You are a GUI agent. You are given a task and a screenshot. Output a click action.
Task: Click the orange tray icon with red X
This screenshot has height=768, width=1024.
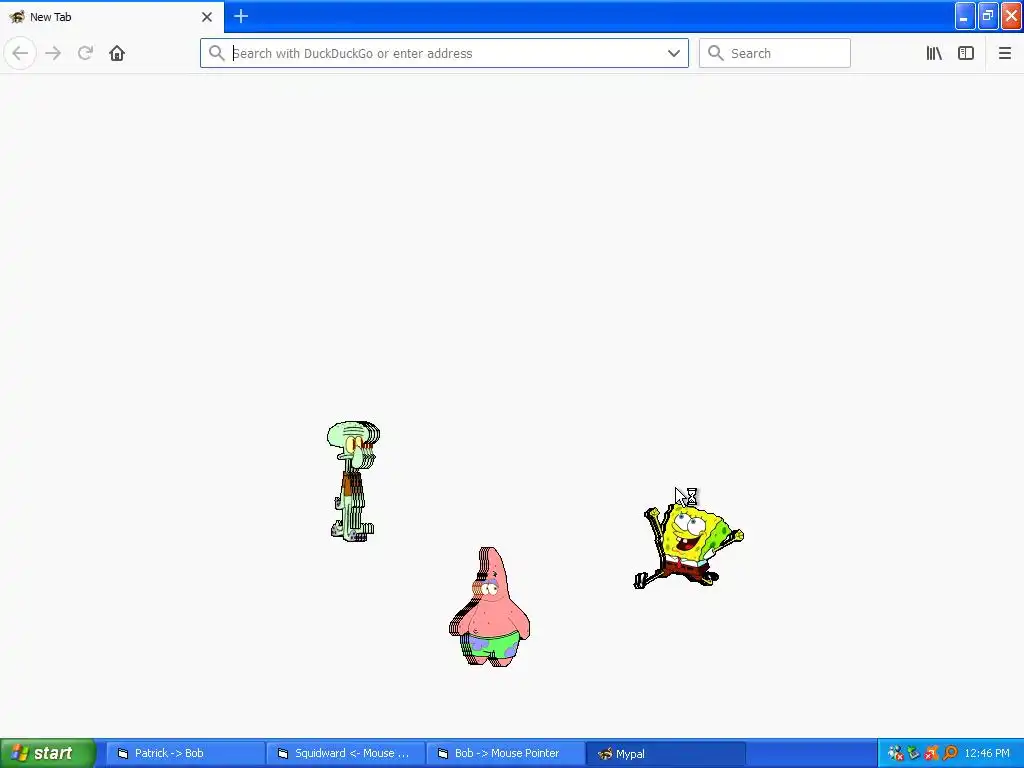coord(931,753)
